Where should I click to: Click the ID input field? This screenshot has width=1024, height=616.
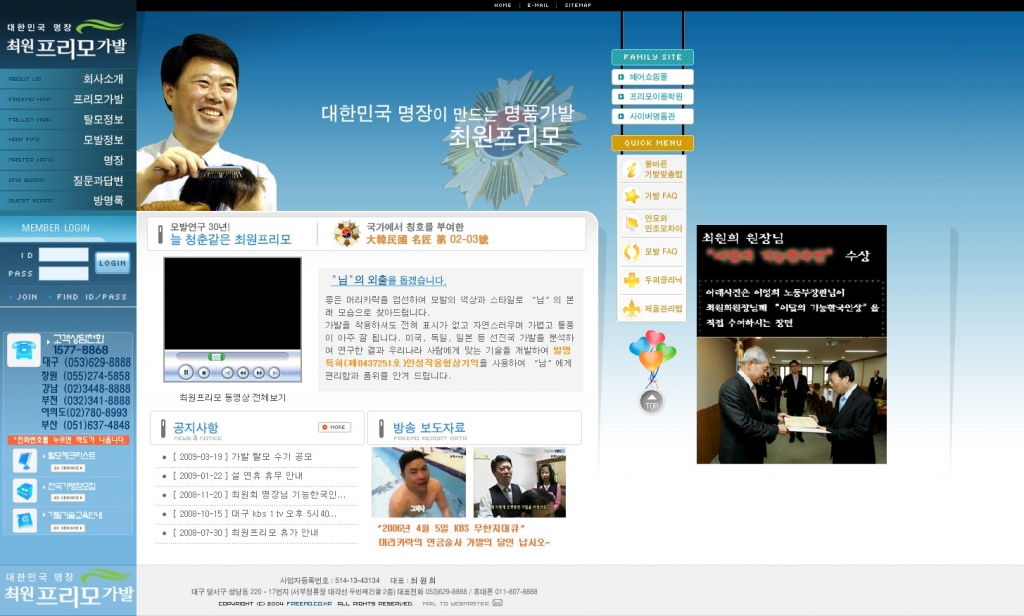[x=63, y=255]
